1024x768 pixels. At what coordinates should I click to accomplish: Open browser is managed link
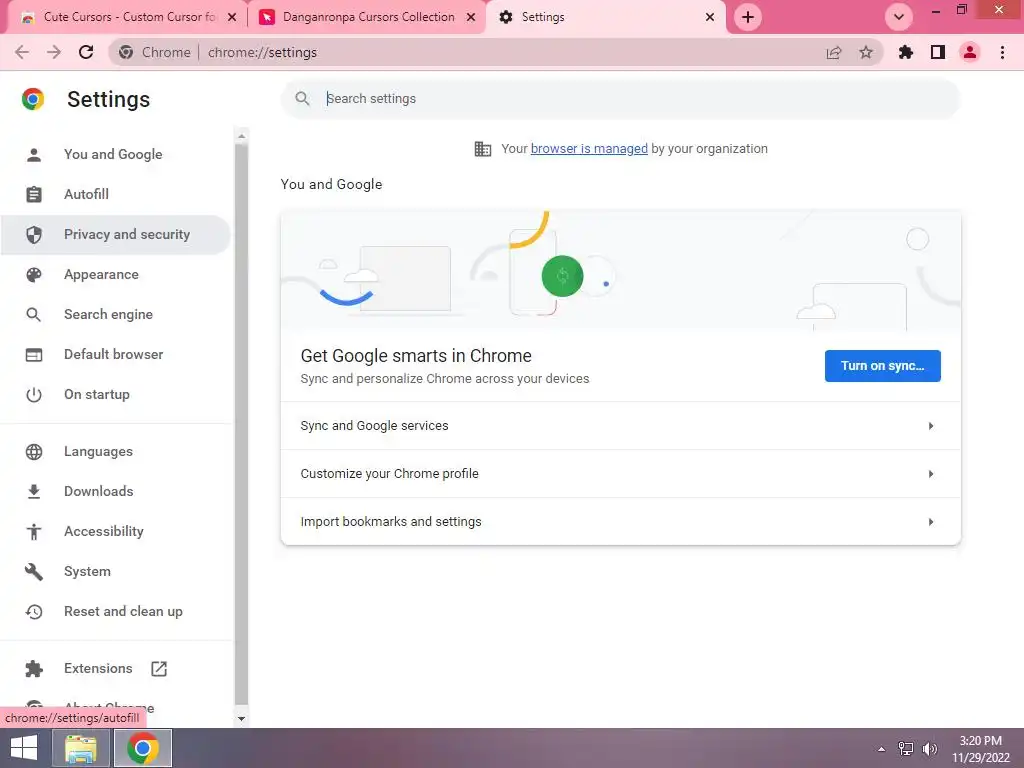(589, 149)
